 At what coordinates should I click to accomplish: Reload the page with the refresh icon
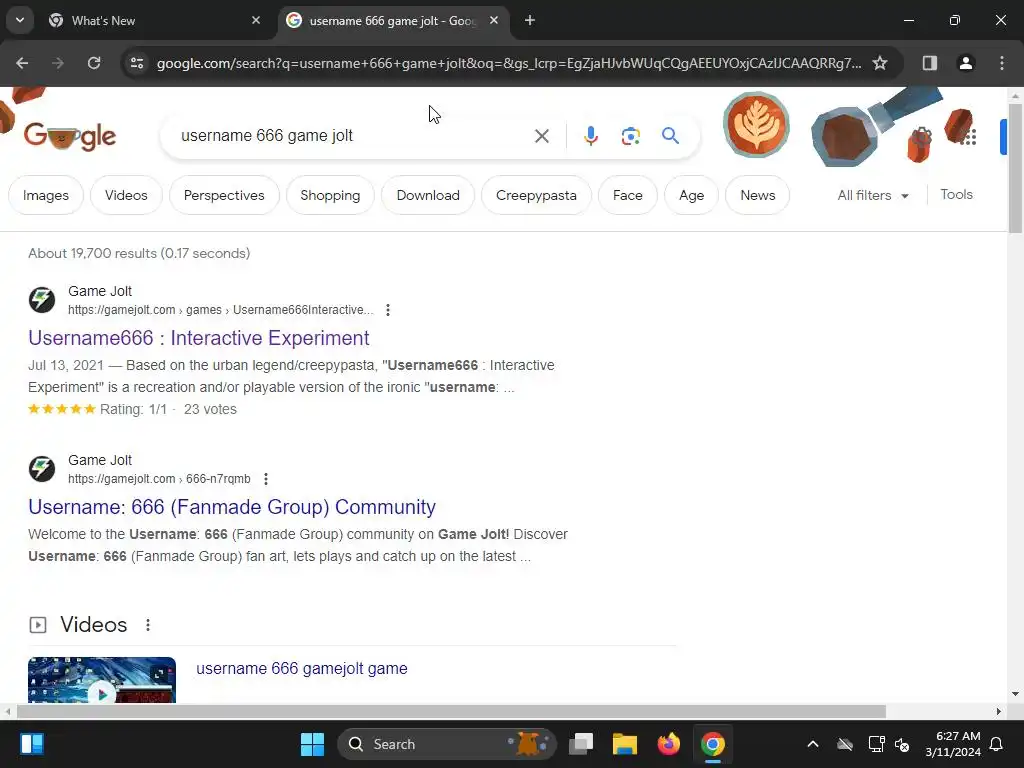94,63
